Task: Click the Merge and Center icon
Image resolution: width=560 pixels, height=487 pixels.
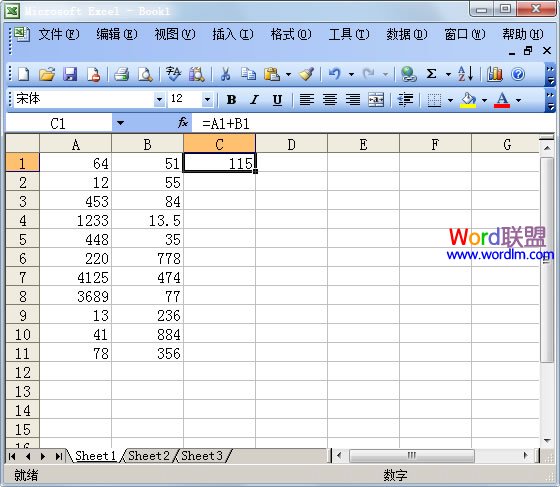Action: coord(376,100)
